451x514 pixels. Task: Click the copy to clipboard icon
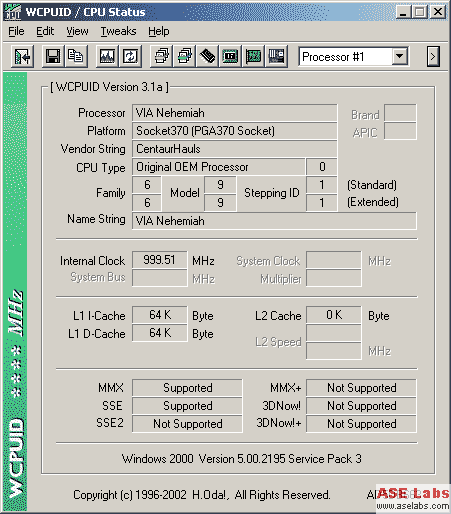(x=76, y=56)
